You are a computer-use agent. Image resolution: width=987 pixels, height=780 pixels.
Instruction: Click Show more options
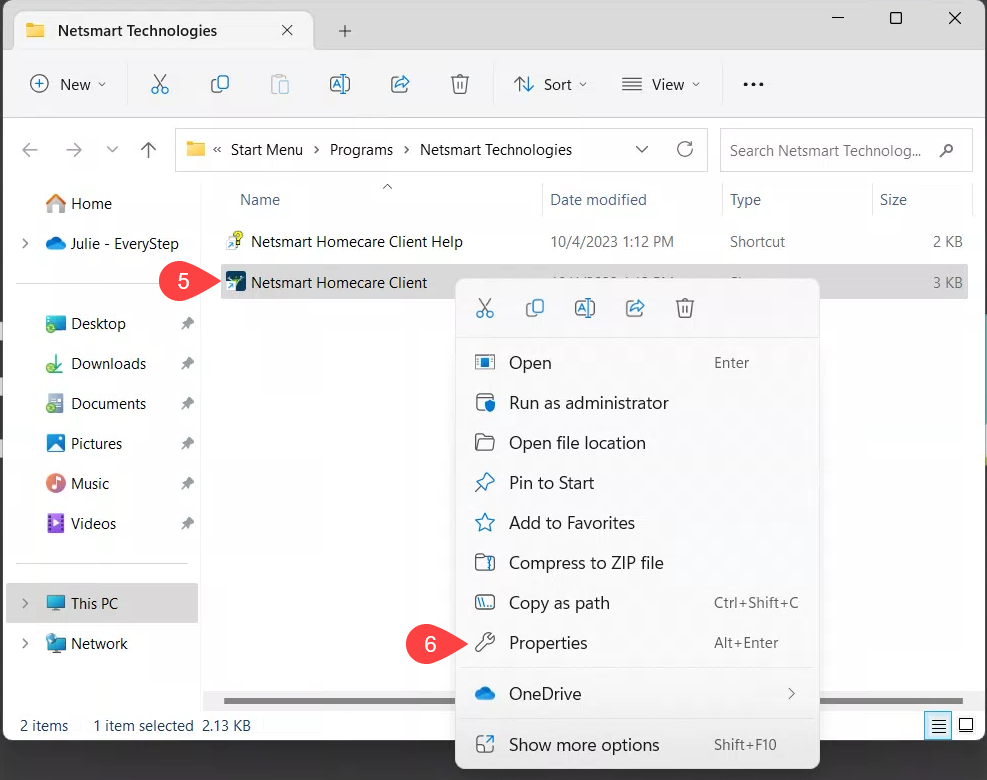(x=584, y=745)
